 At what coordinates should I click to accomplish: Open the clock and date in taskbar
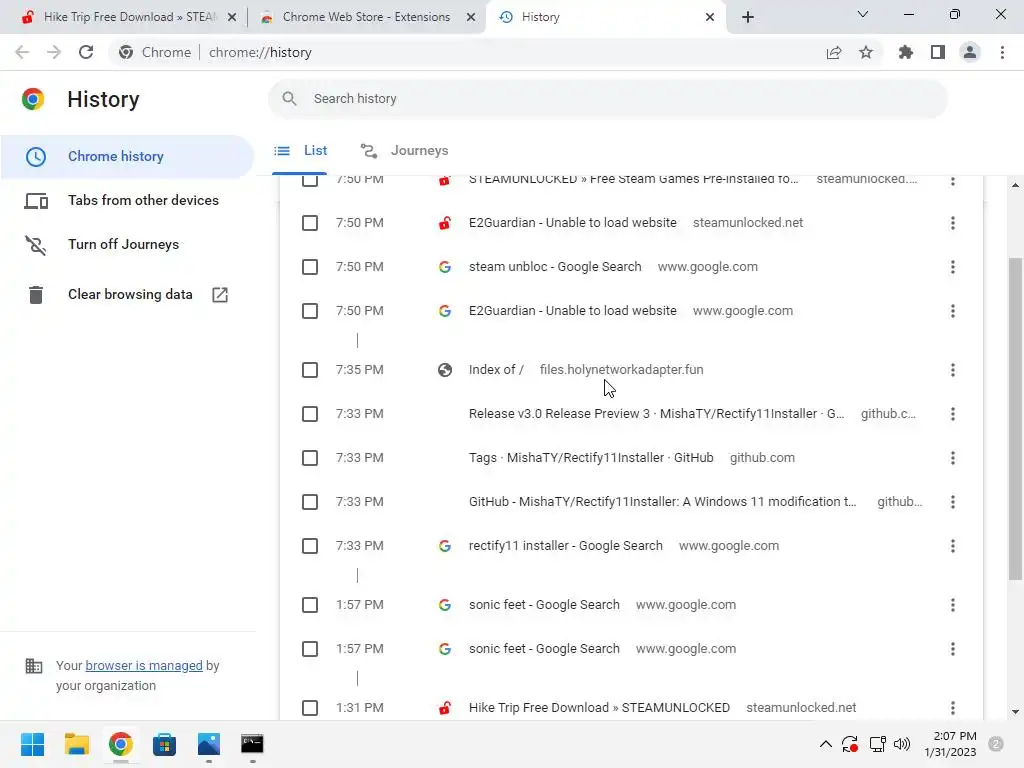click(x=950, y=744)
